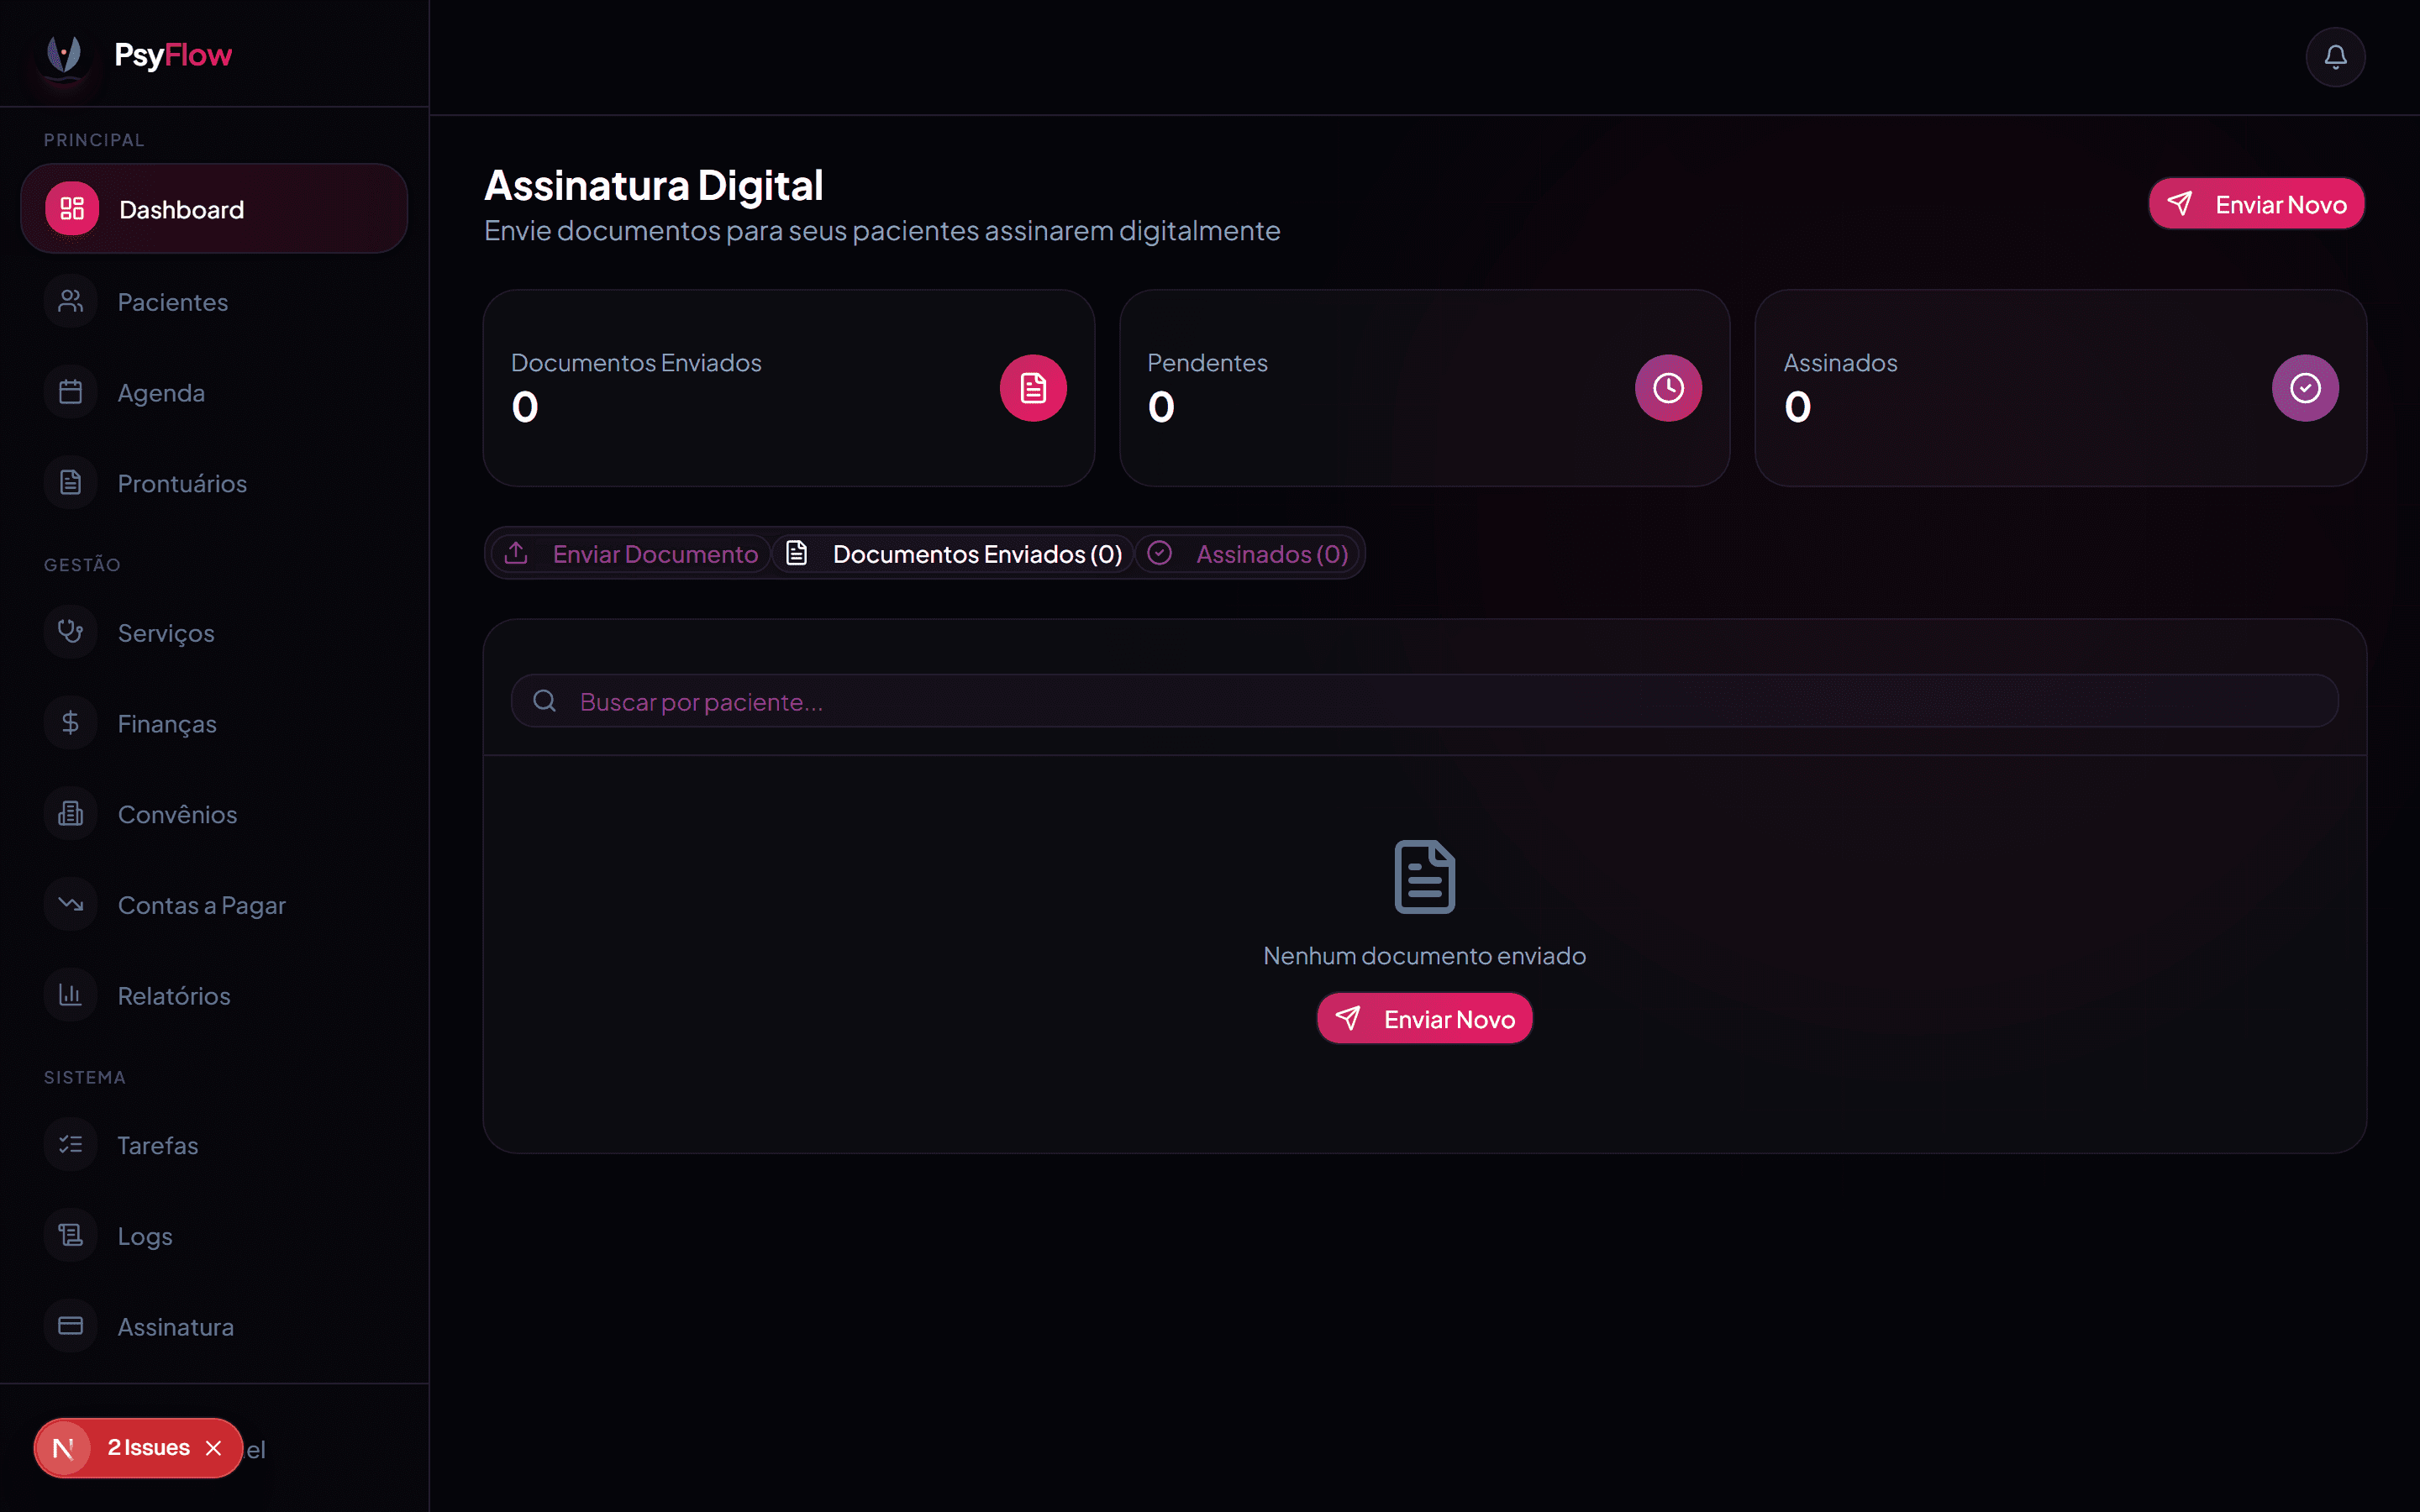2420x1512 pixels.
Task: Click Enviar Novo button in page header
Action: (2256, 204)
